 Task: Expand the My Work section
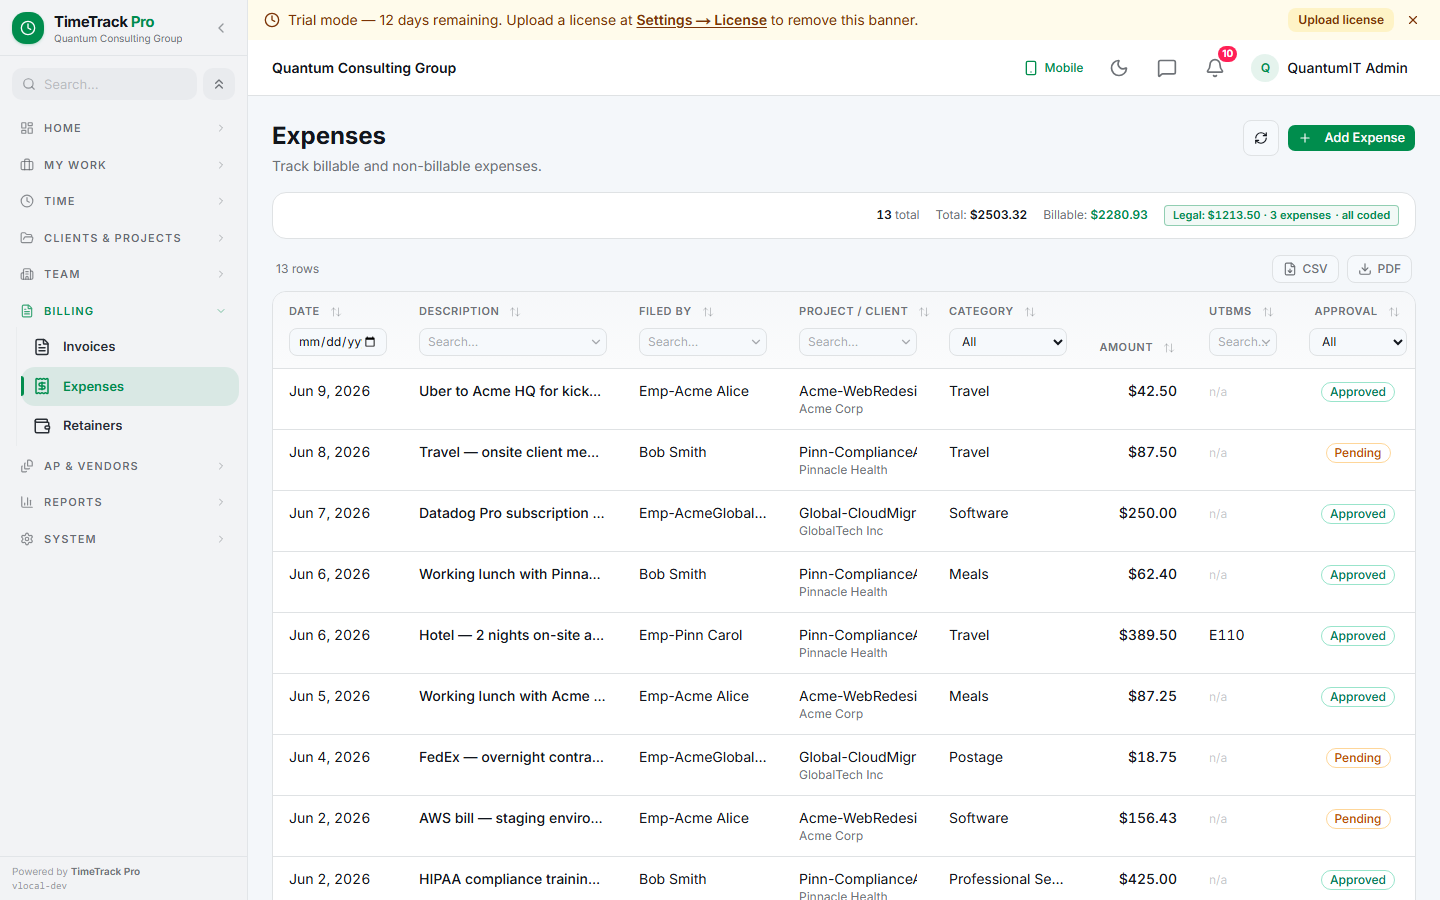click(124, 165)
